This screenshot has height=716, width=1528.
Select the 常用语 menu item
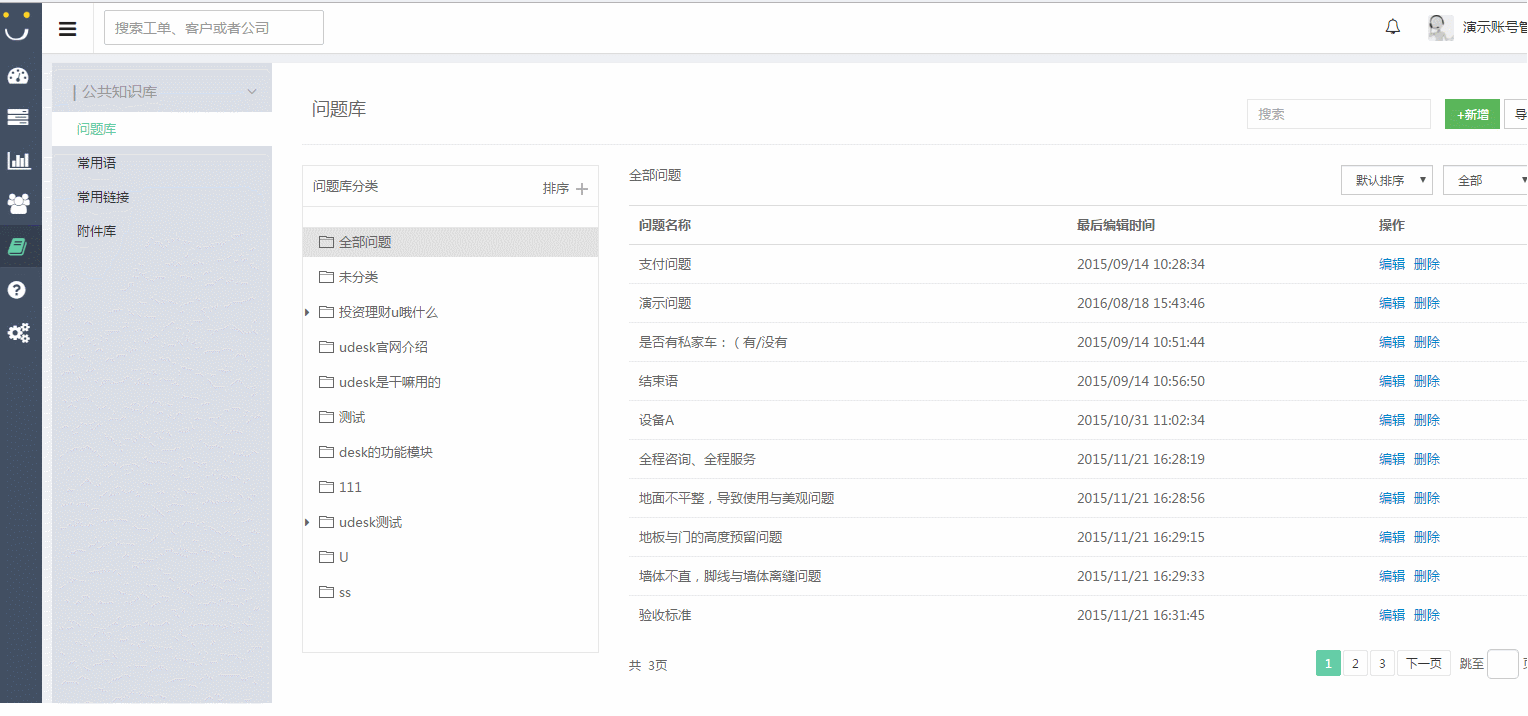tap(96, 162)
